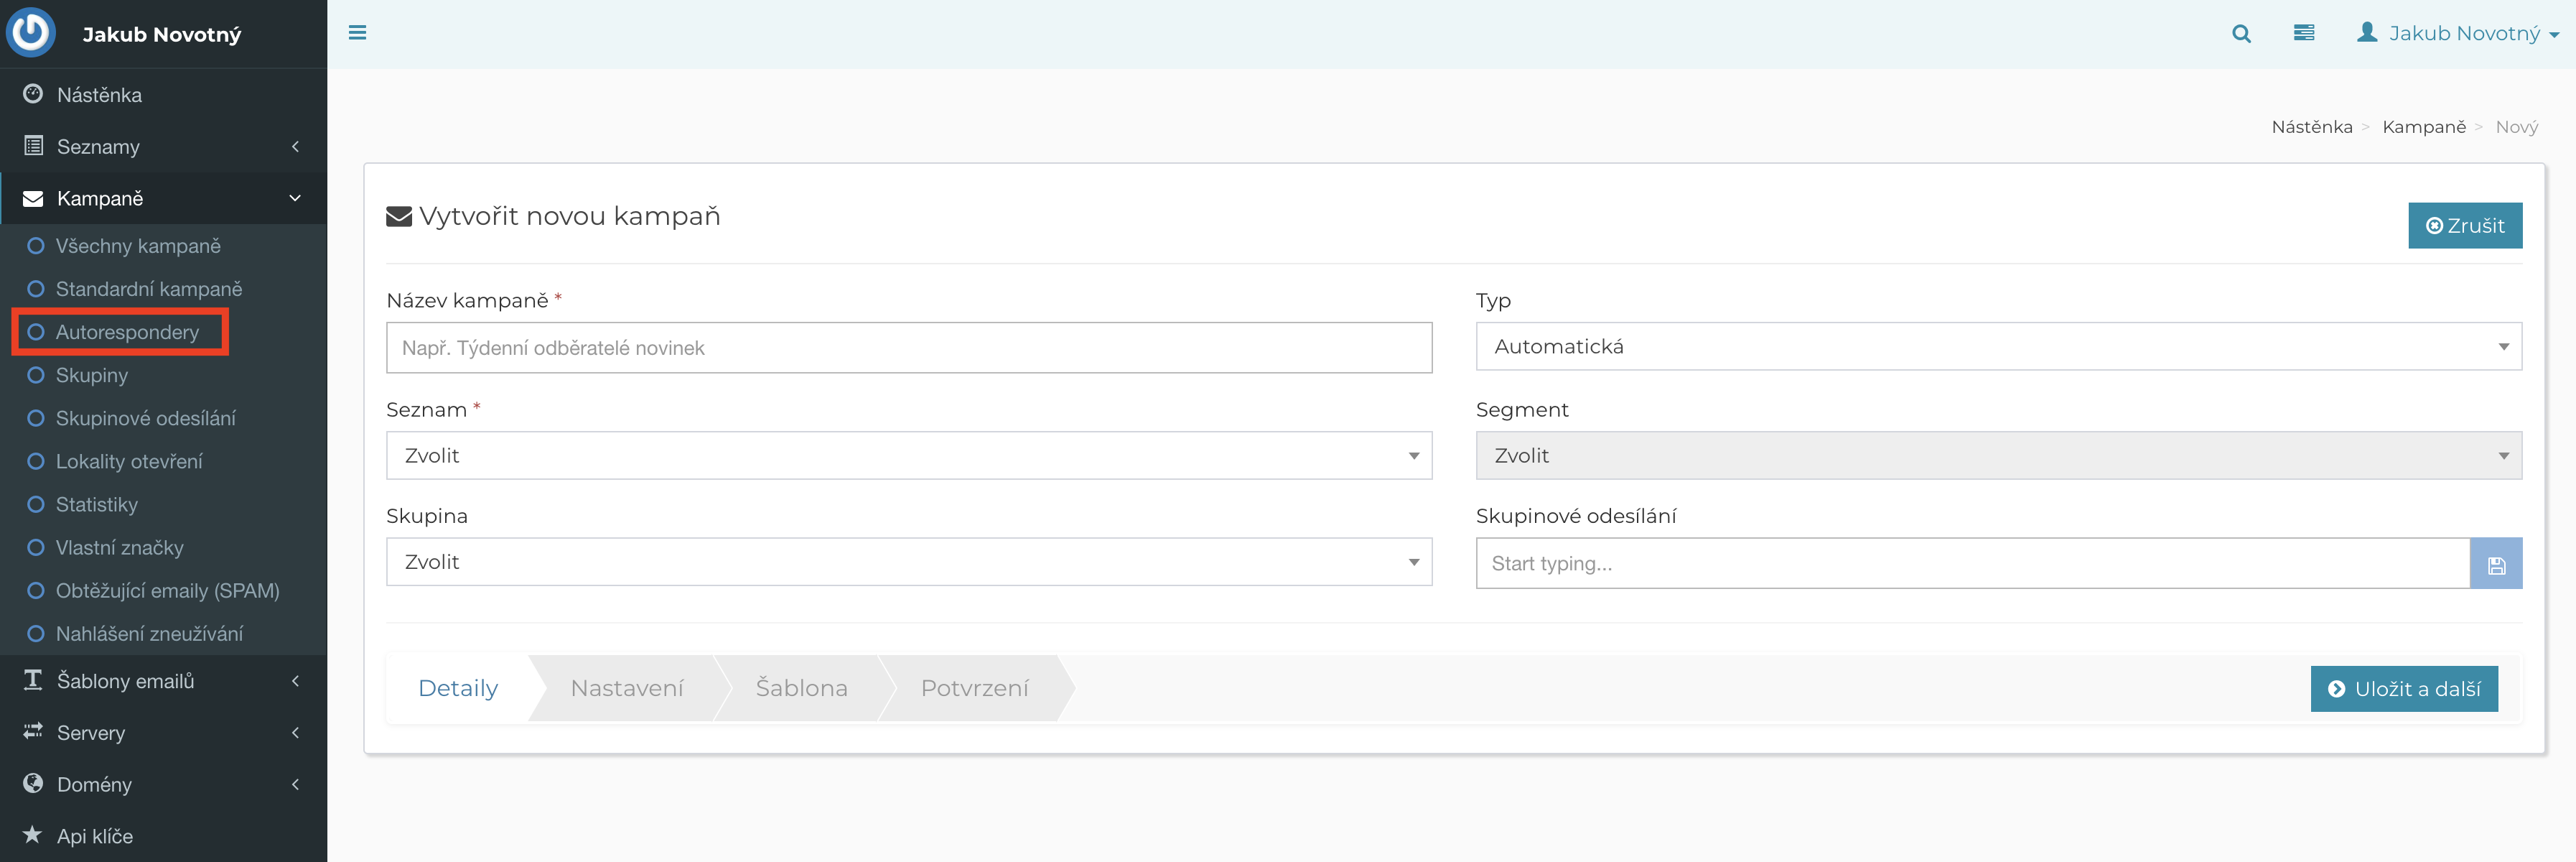Open Nástěnka in the sidebar
The width and height of the screenshot is (2576, 862).
coord(163,95)
